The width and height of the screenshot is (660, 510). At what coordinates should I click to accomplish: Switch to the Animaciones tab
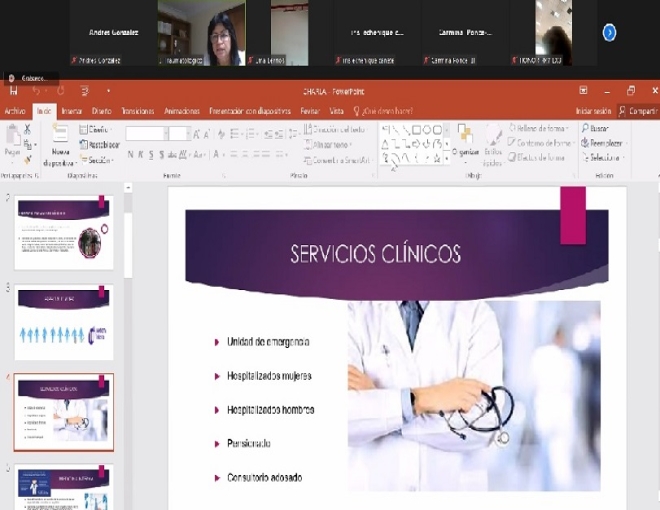point(182,111)
